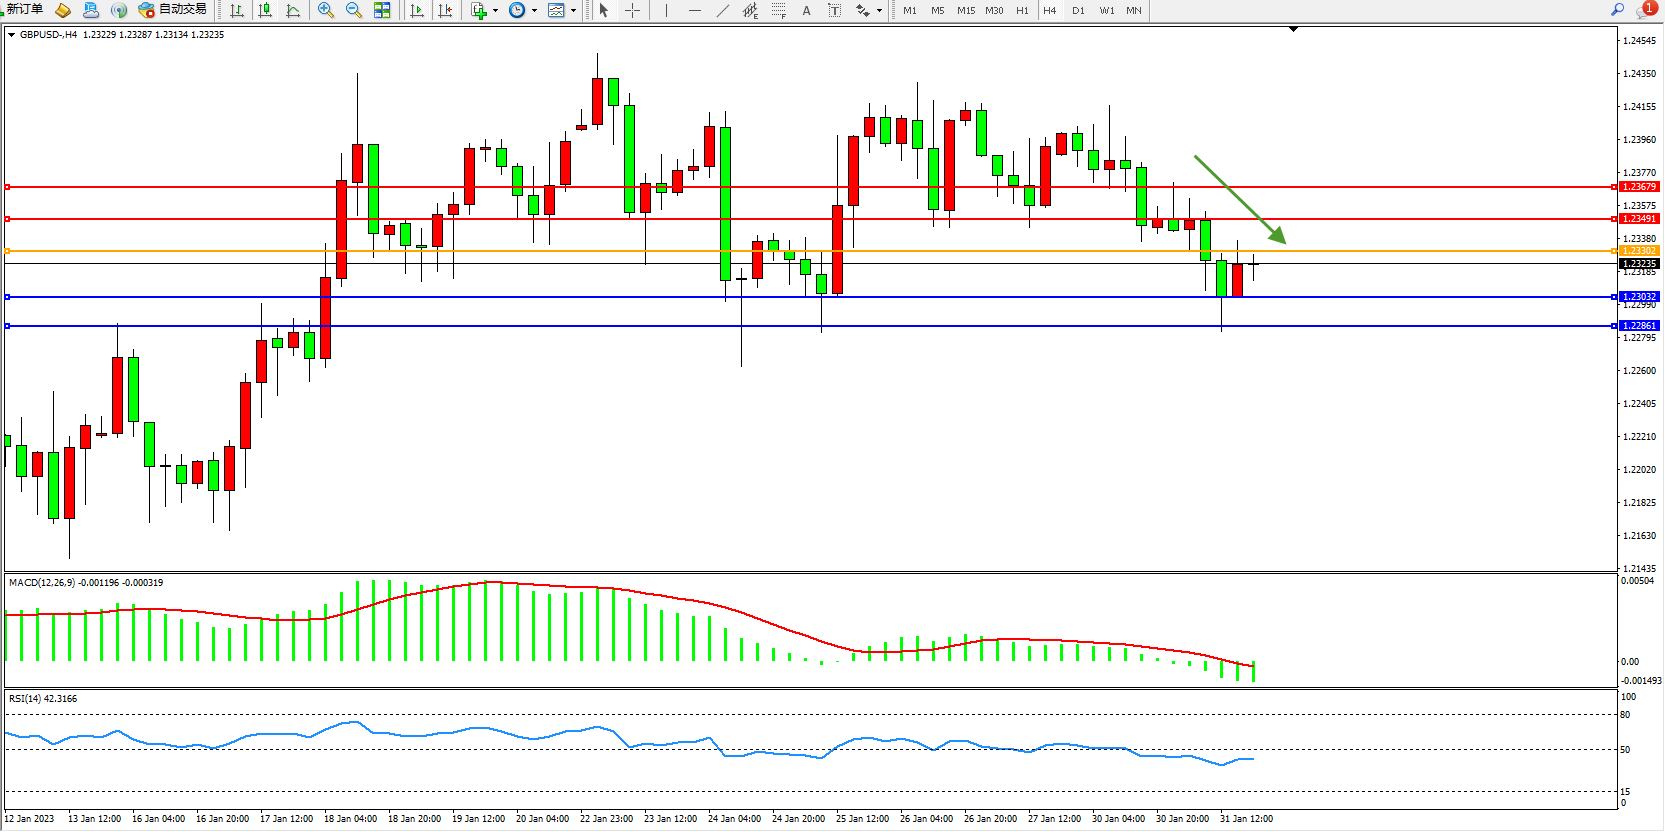Select the crosshair cursor tool
Screen dimensions: 1665x832
pos(632,10)
